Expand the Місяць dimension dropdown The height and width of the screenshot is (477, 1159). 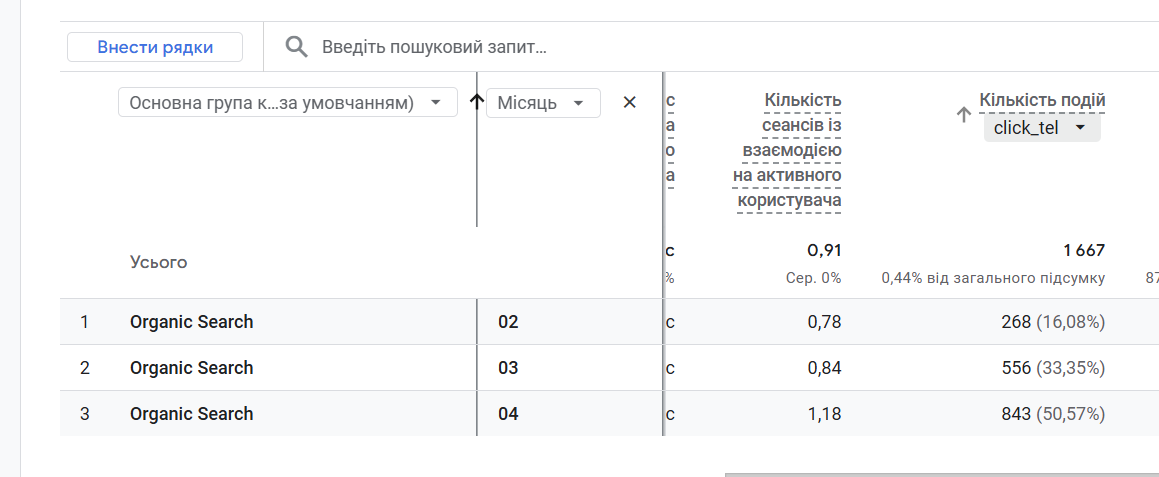(x=543, y=103)
